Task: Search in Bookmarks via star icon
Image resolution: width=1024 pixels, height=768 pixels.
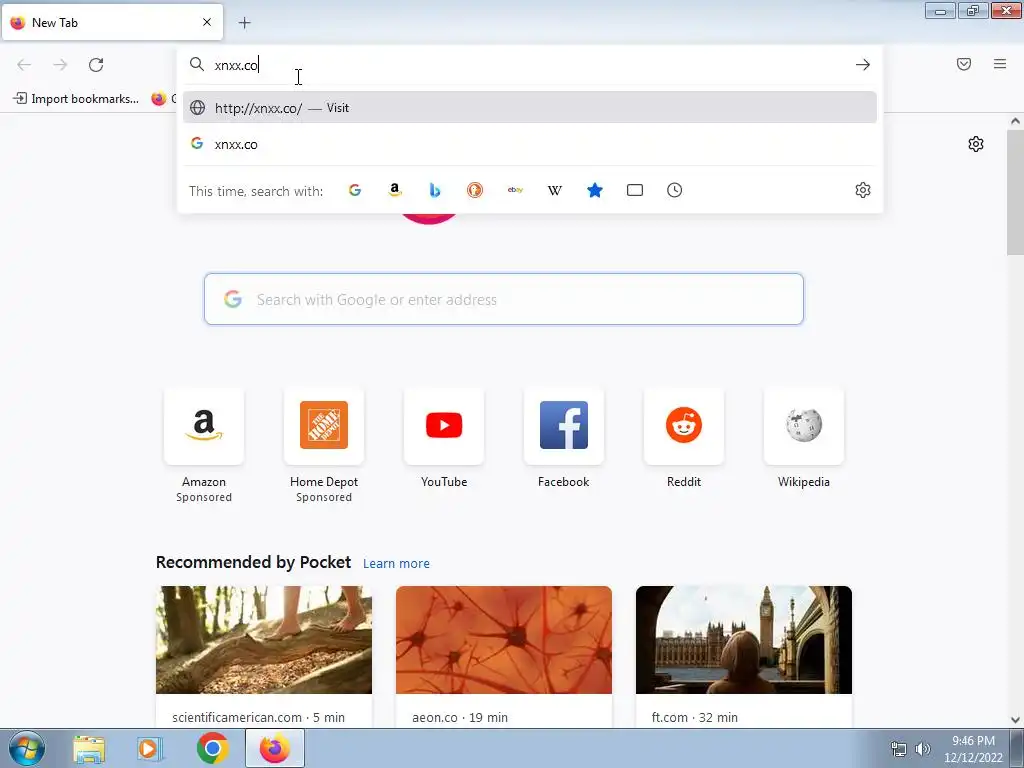Action: tap(595, 190)
